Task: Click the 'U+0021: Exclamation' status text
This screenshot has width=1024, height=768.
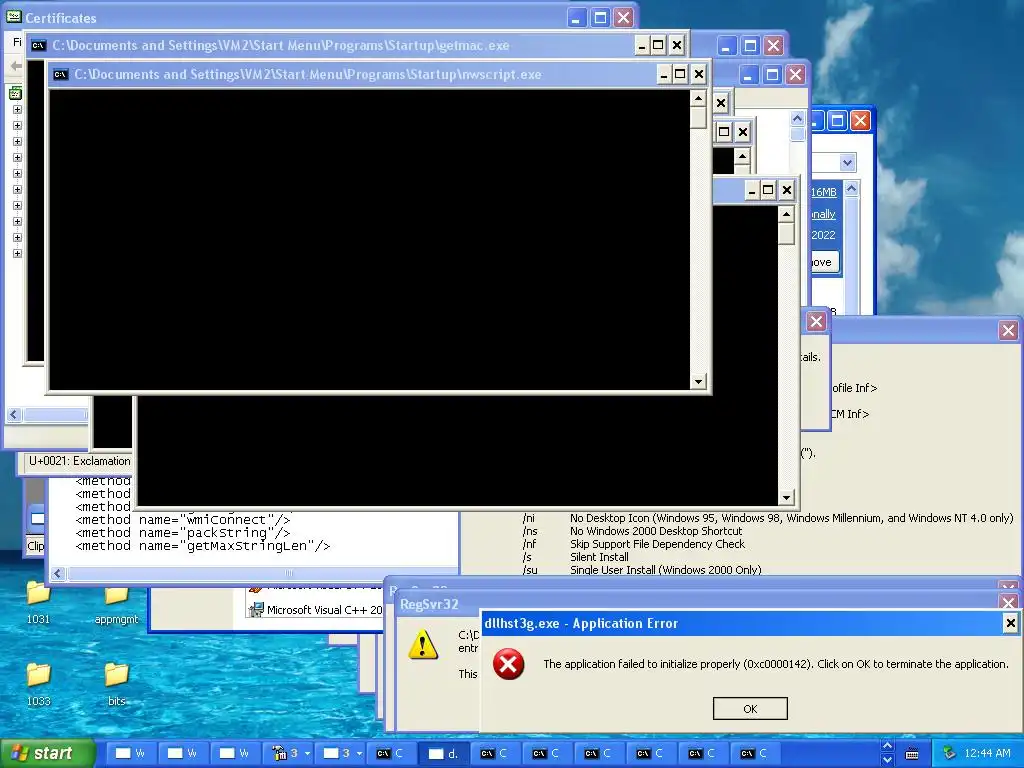Action: tap(79, 461)
